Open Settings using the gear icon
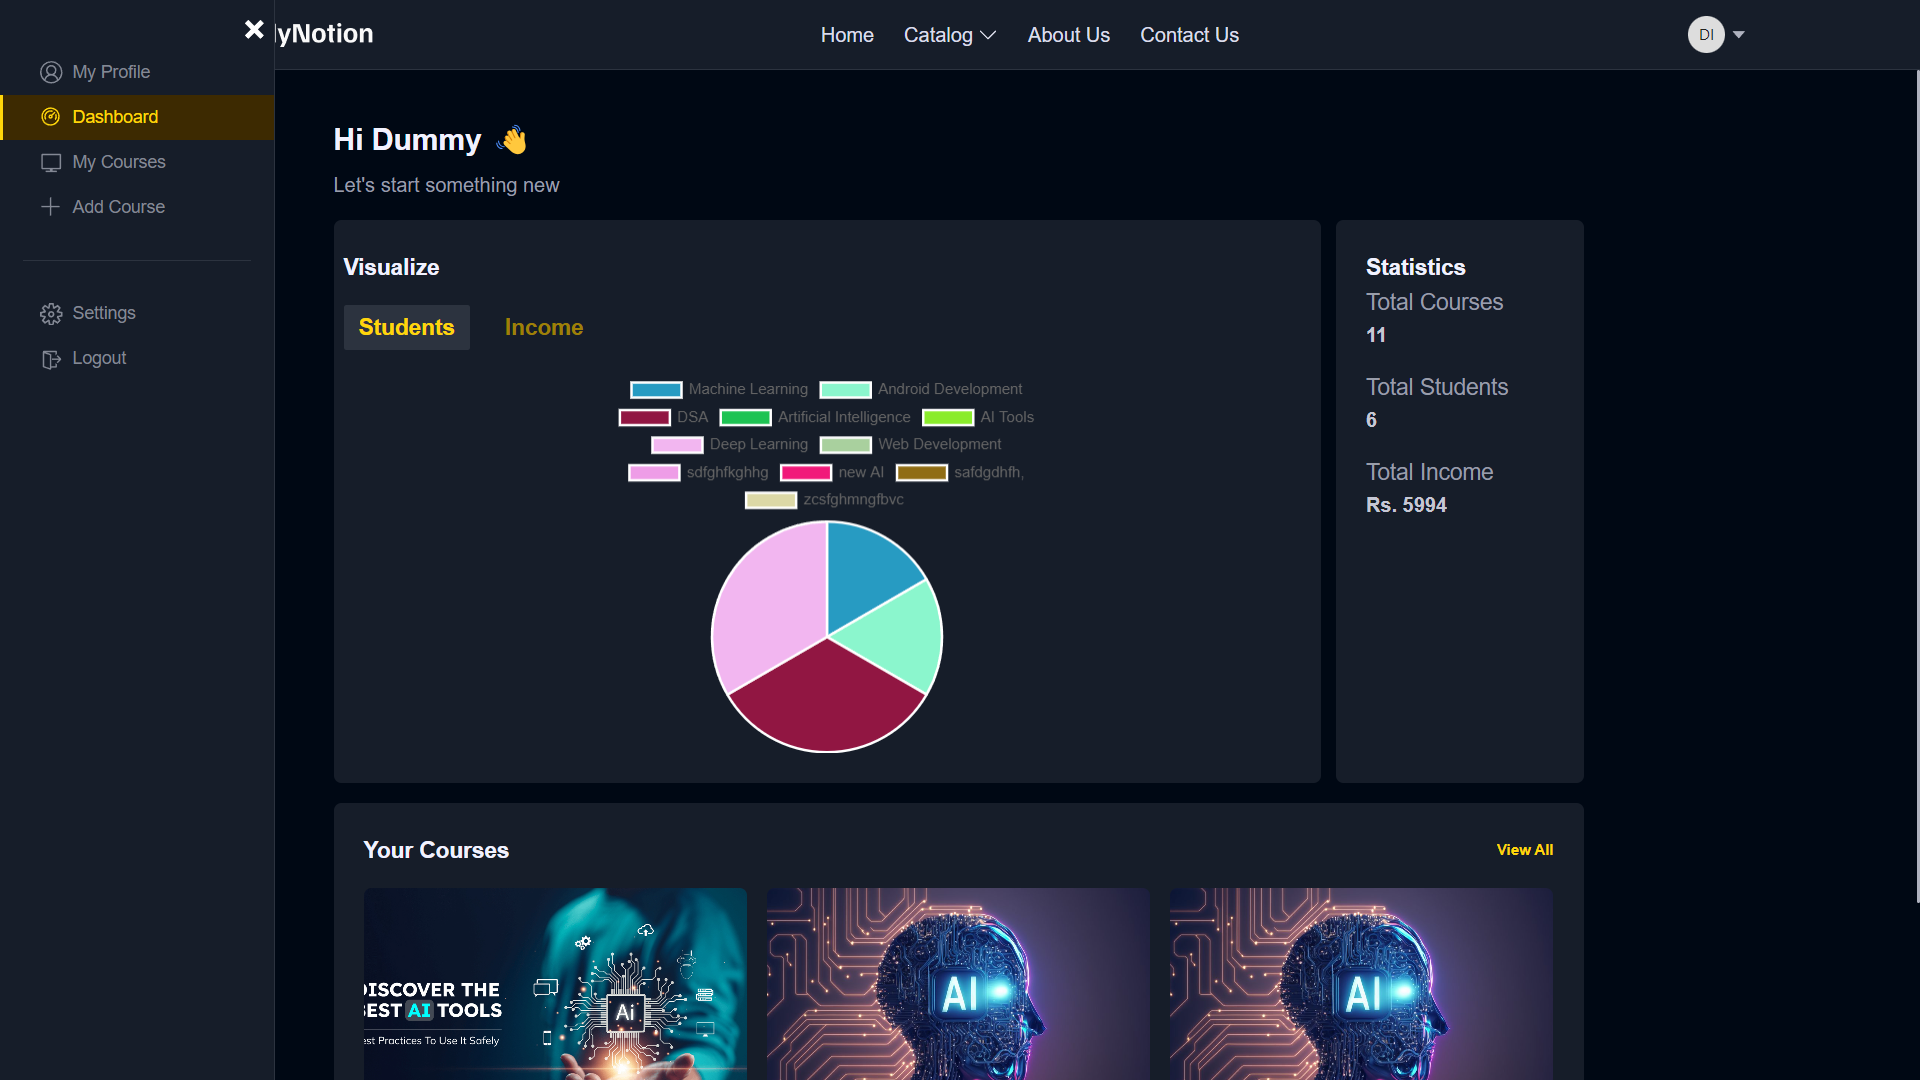Screen dimensions: 1920x1080 50,313
